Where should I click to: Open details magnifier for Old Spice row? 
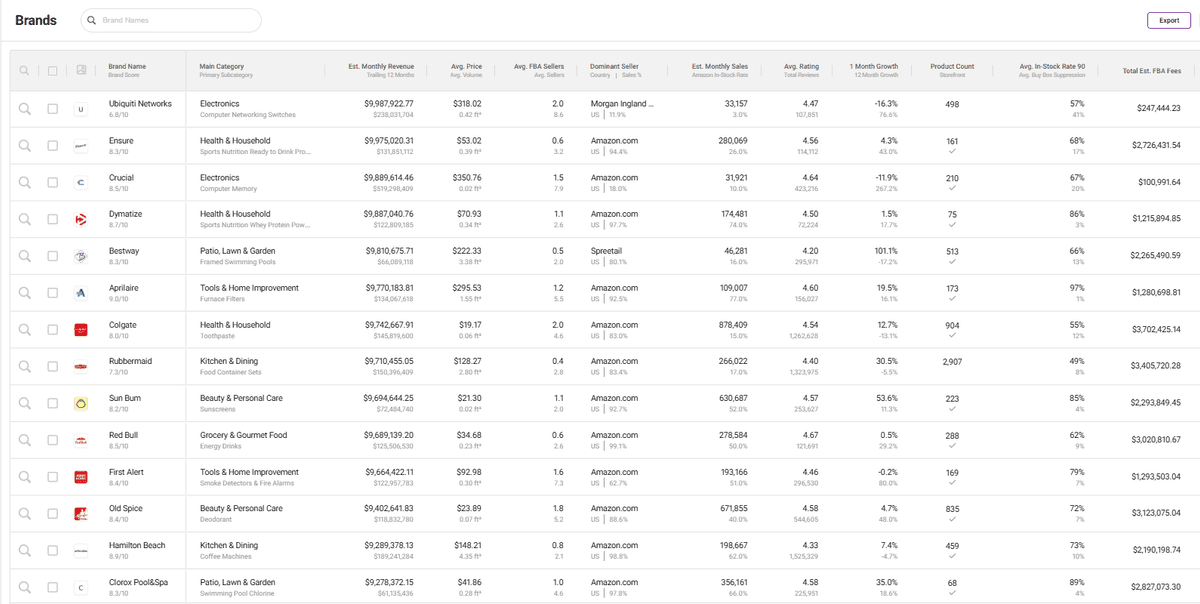pyautogui.click(x=25, y=513)
